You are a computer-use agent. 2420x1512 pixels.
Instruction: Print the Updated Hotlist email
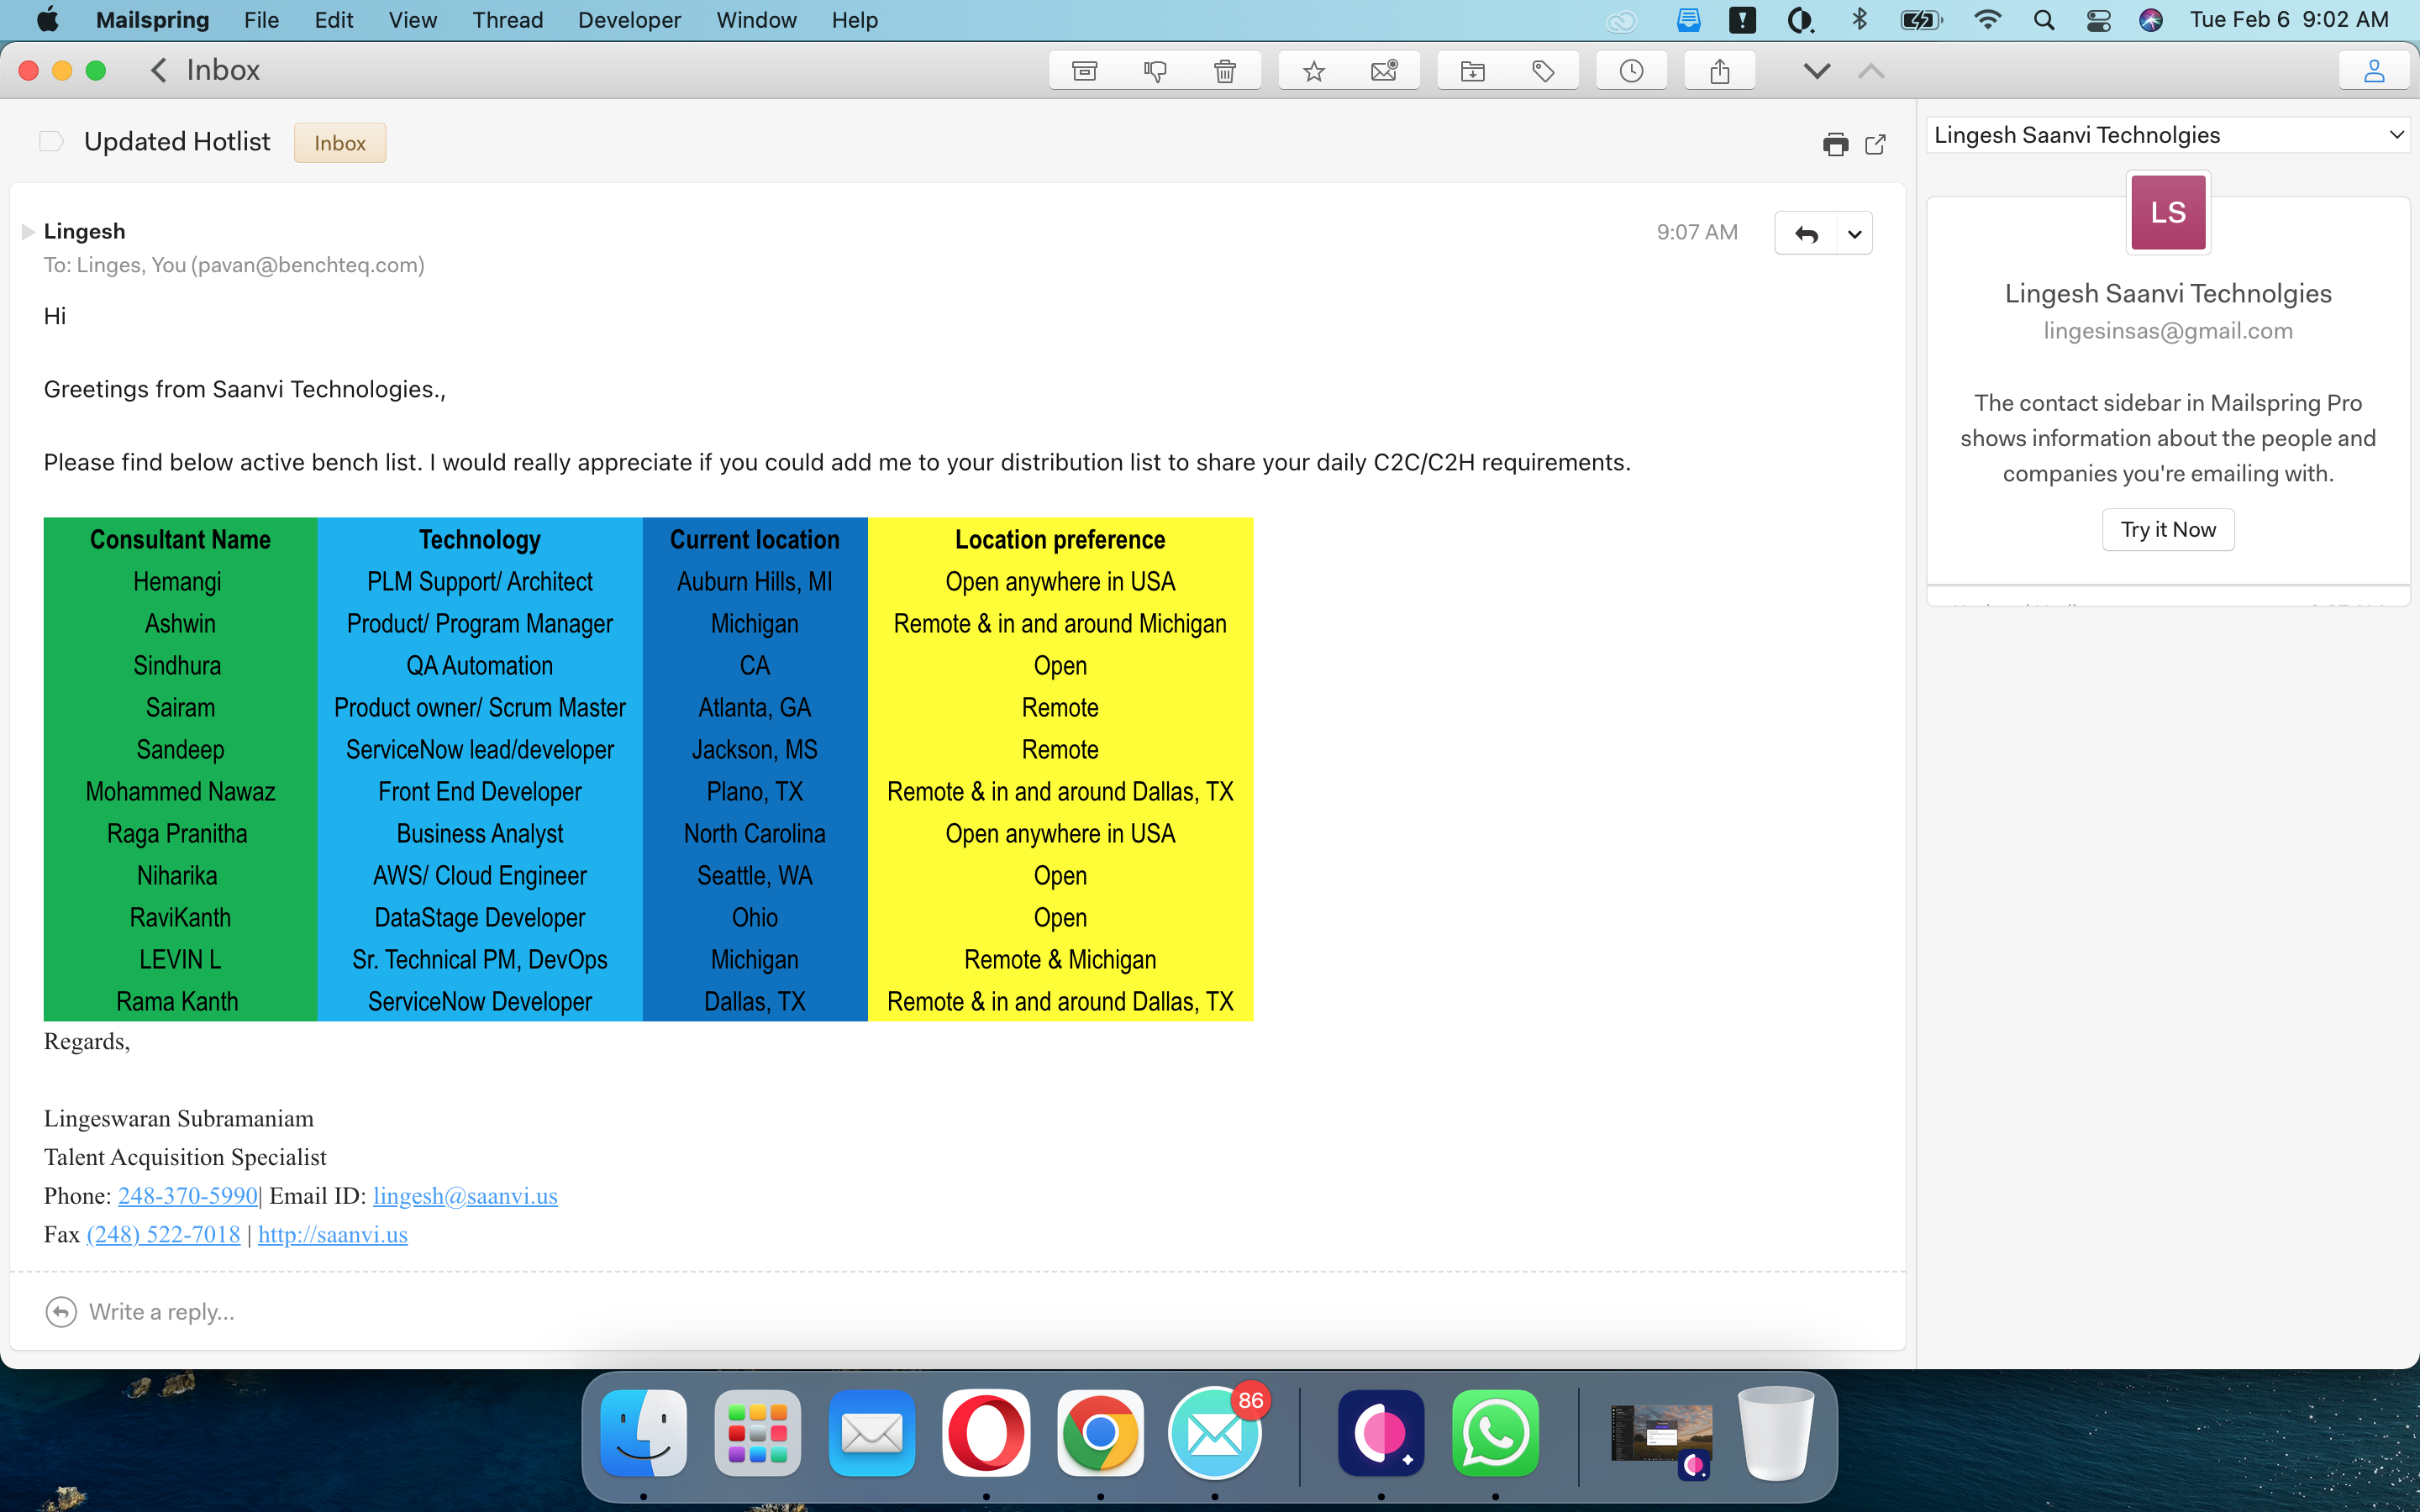[x=1835, y=144]
